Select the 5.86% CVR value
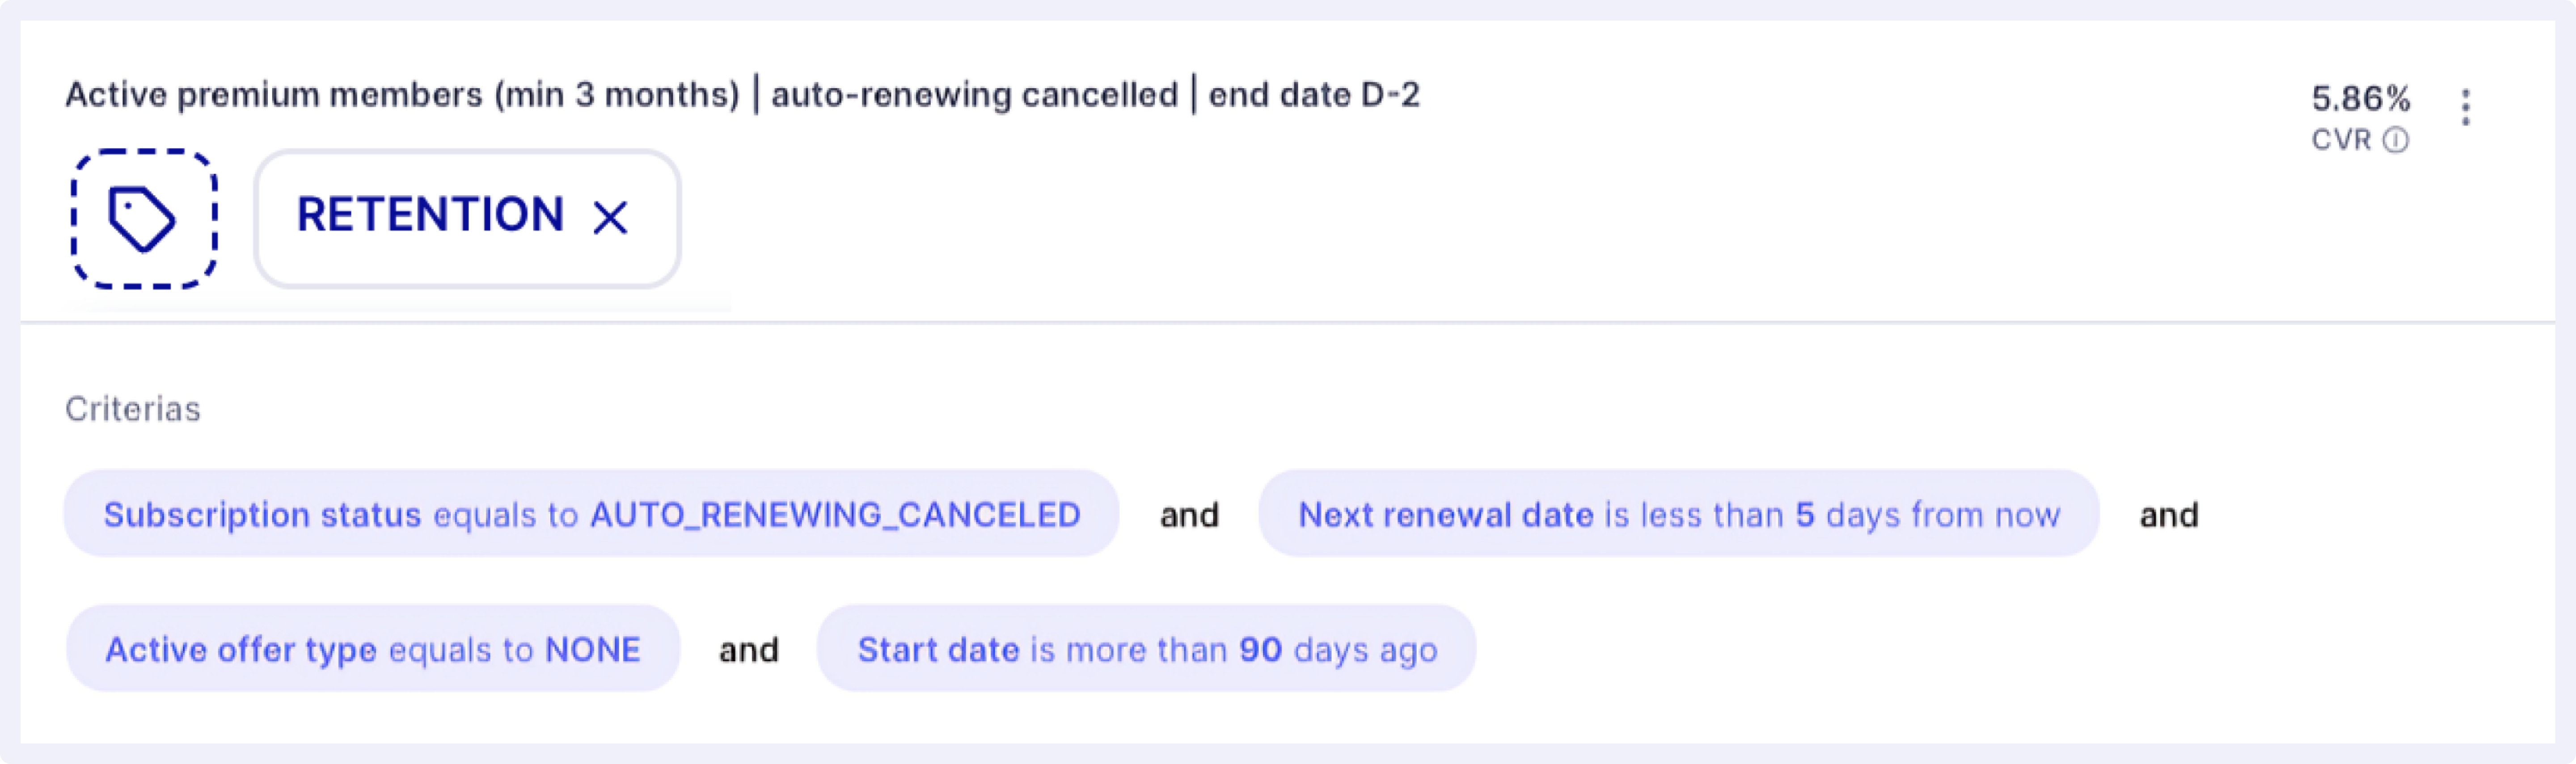 2360,98
